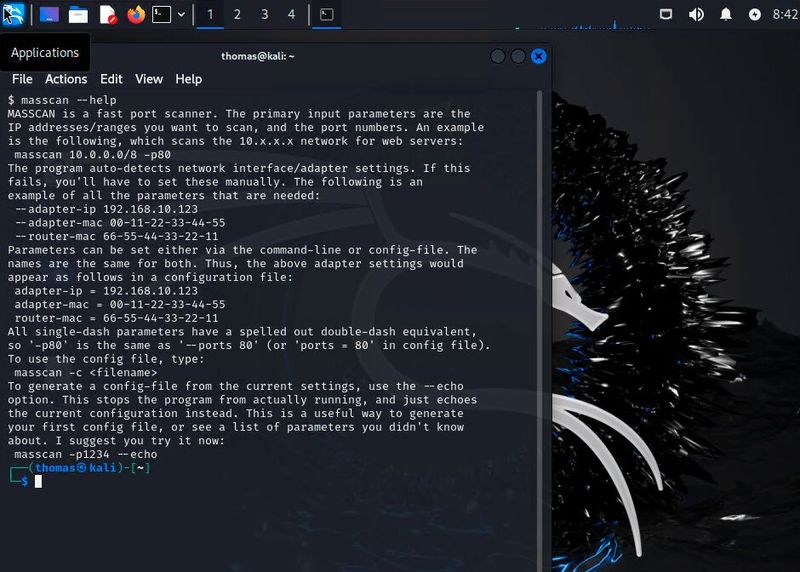Switch to workspace 4
The width and height of the screenshot is (800, 572).
[291, 14]
